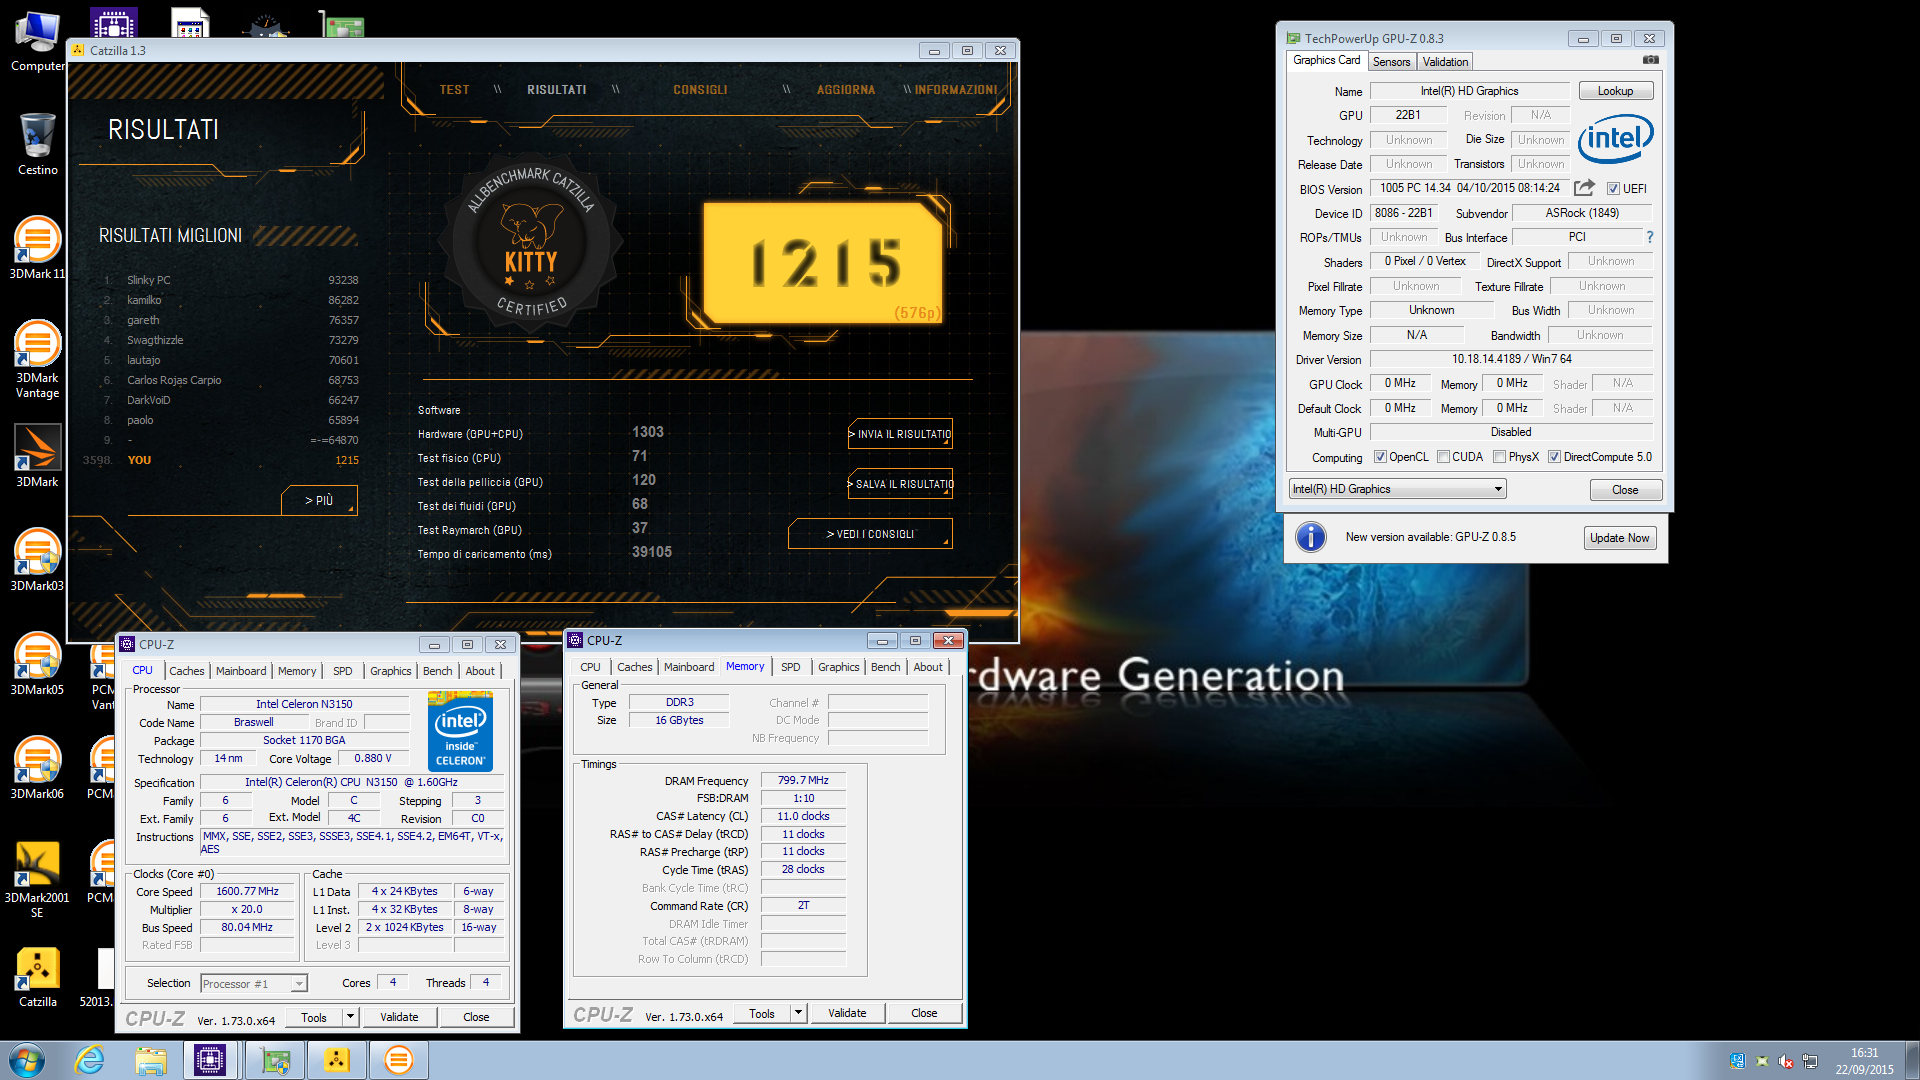Open Caches tab in left CPU-Z window

(x=186, y=671)
